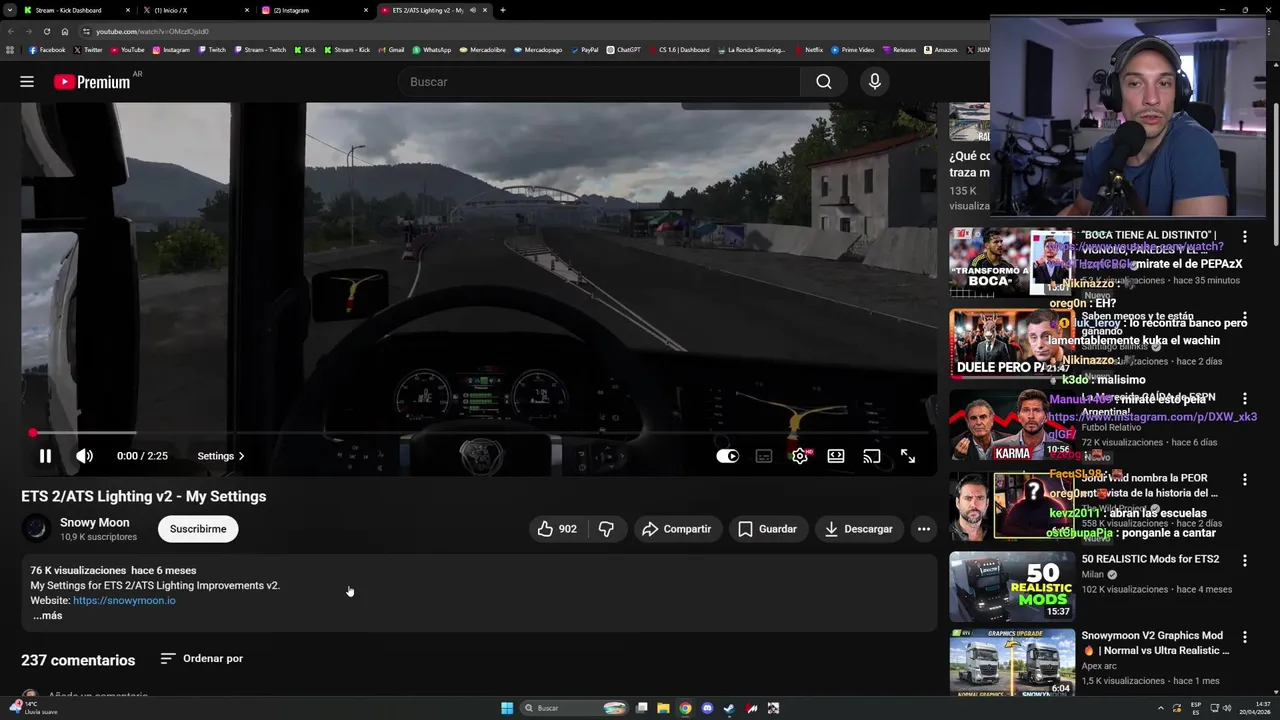
Task: Toggle the autoplay switch in the player
Action: [x=728, y=456]
